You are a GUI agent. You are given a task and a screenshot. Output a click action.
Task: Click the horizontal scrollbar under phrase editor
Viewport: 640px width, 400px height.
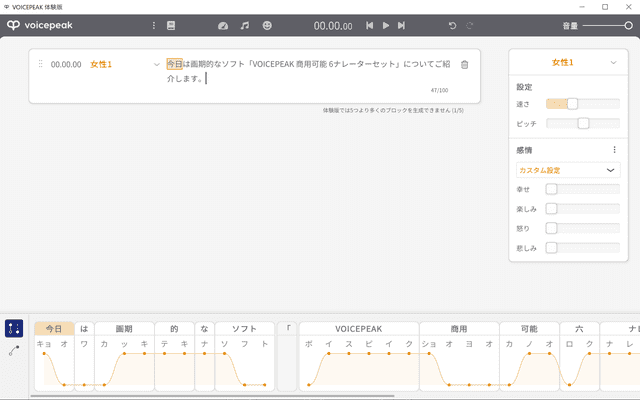pyautogui.click(x=212, y=396)
